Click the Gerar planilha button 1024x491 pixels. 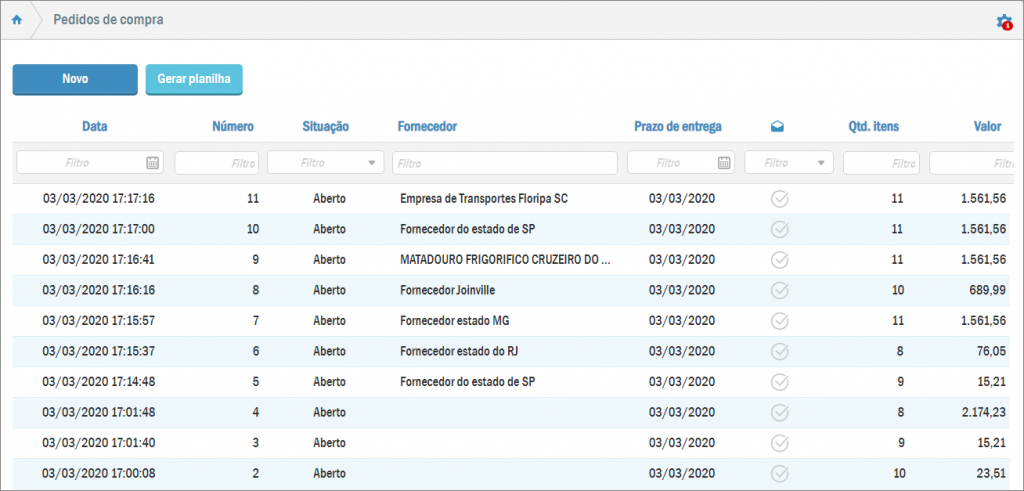point(194,80)
